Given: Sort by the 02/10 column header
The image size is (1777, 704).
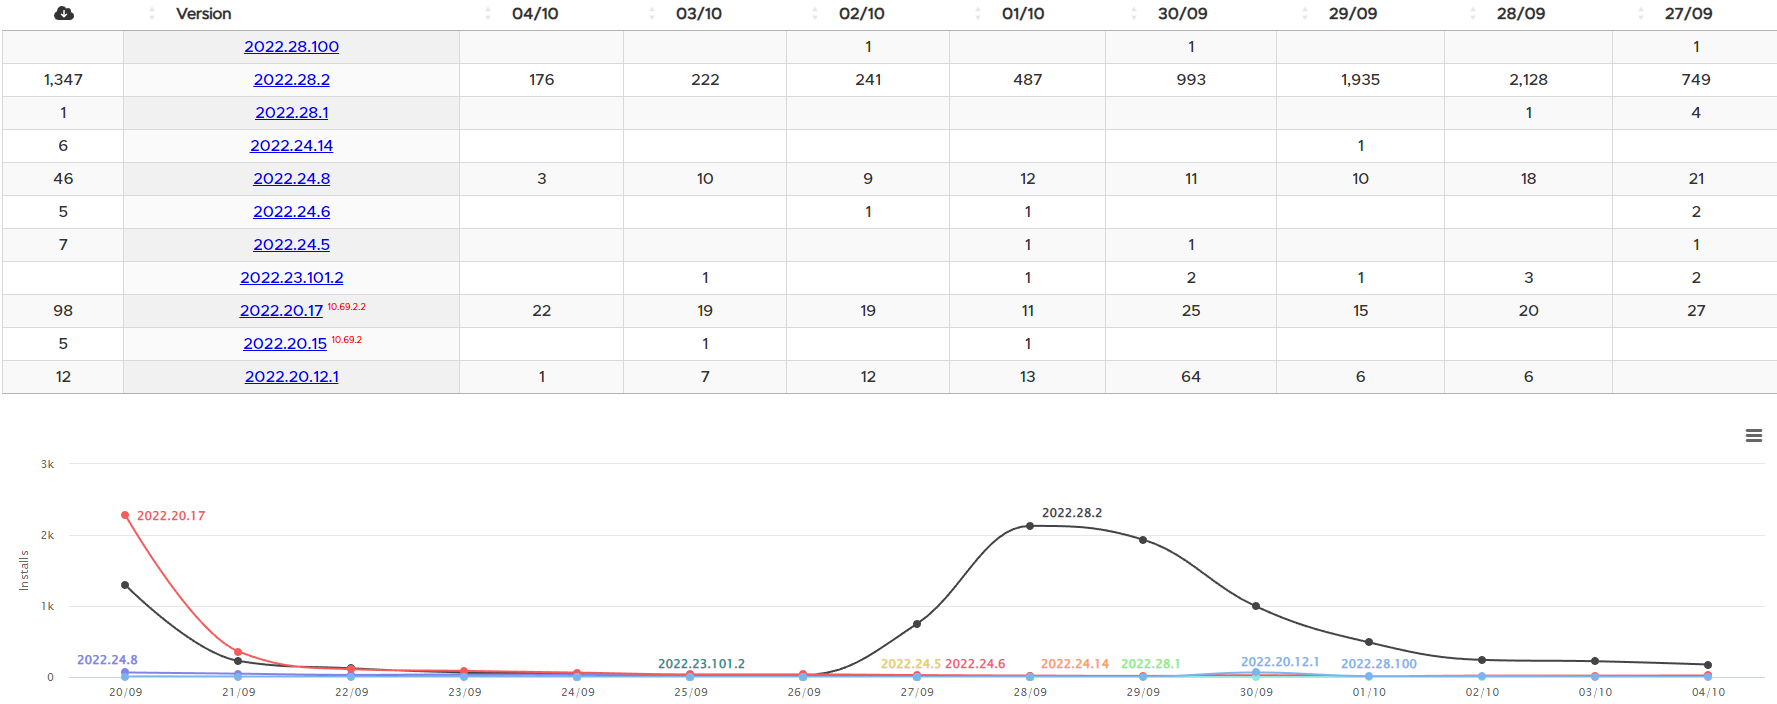Looking at the screenshot, I should [862, 14].
